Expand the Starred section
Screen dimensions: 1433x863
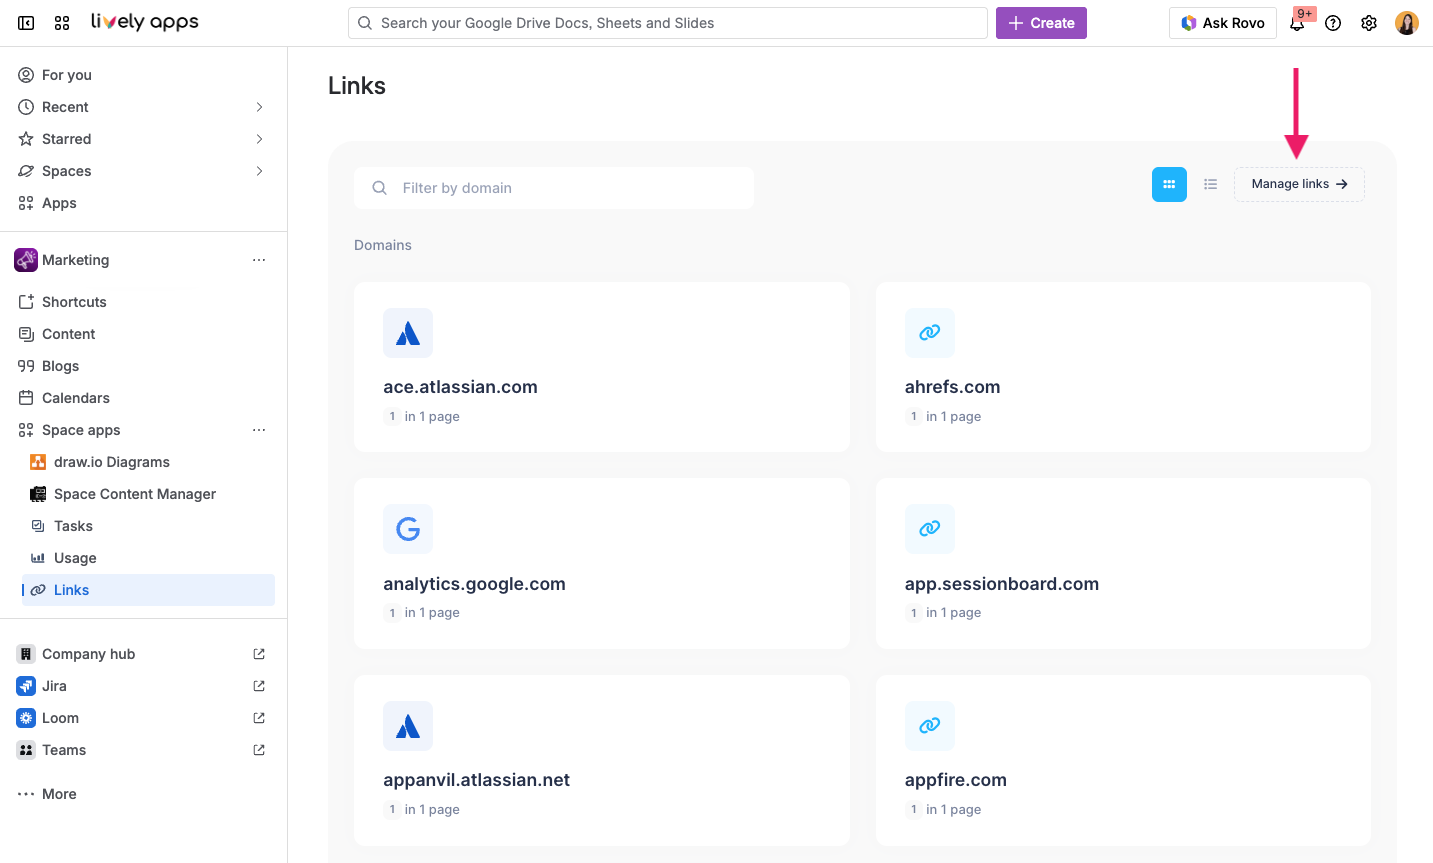[x=259, y=138]
